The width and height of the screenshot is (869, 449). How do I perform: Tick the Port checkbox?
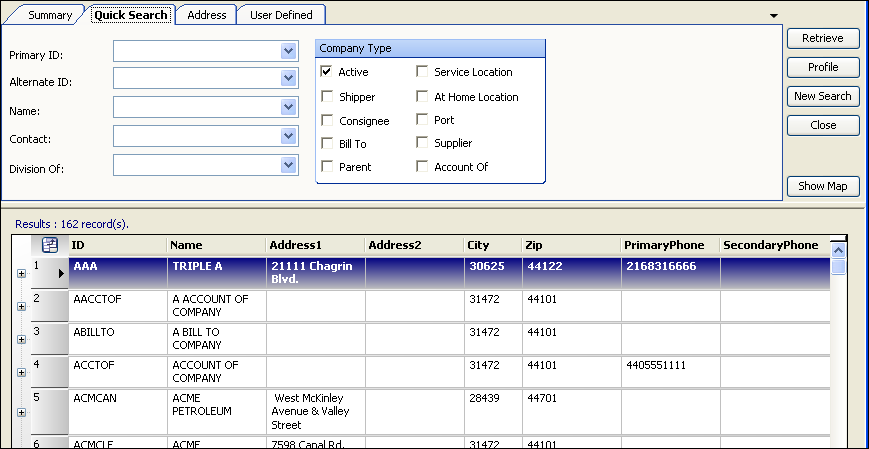pyautogui.click(x=422, y=120)
